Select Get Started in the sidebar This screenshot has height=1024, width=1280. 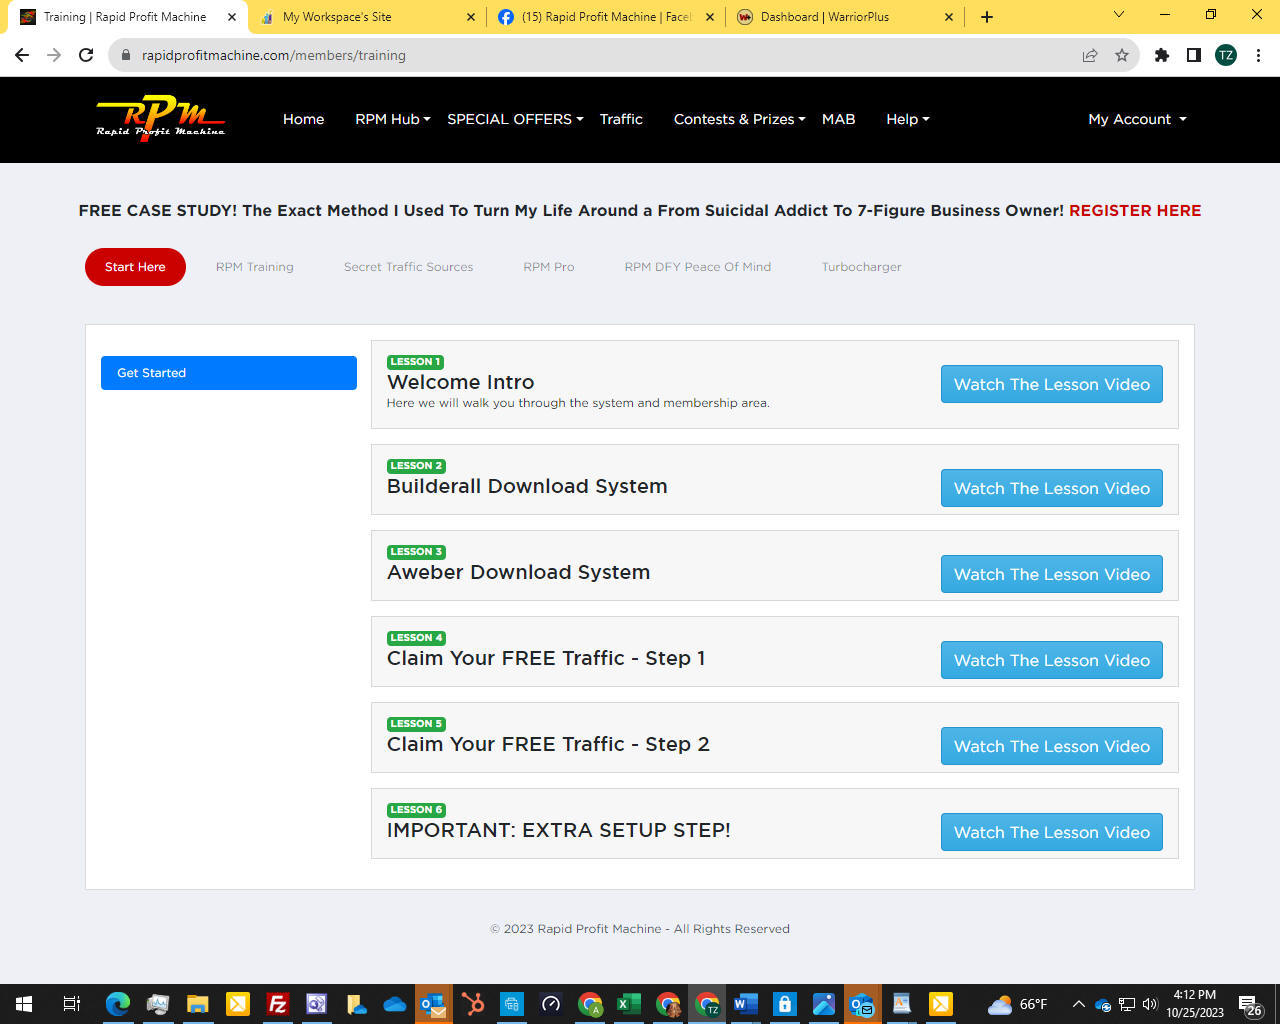coord(229,373)
